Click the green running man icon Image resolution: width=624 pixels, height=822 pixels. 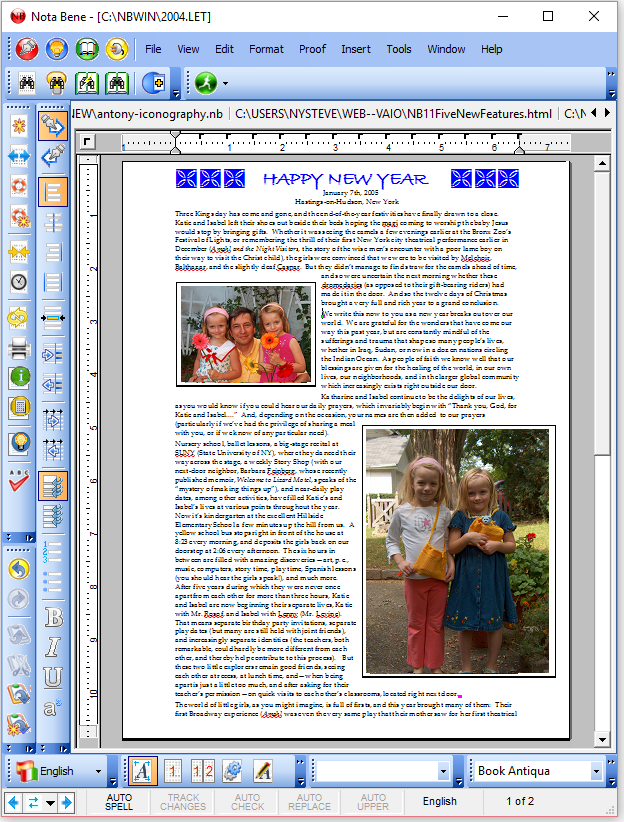(205, 83)
